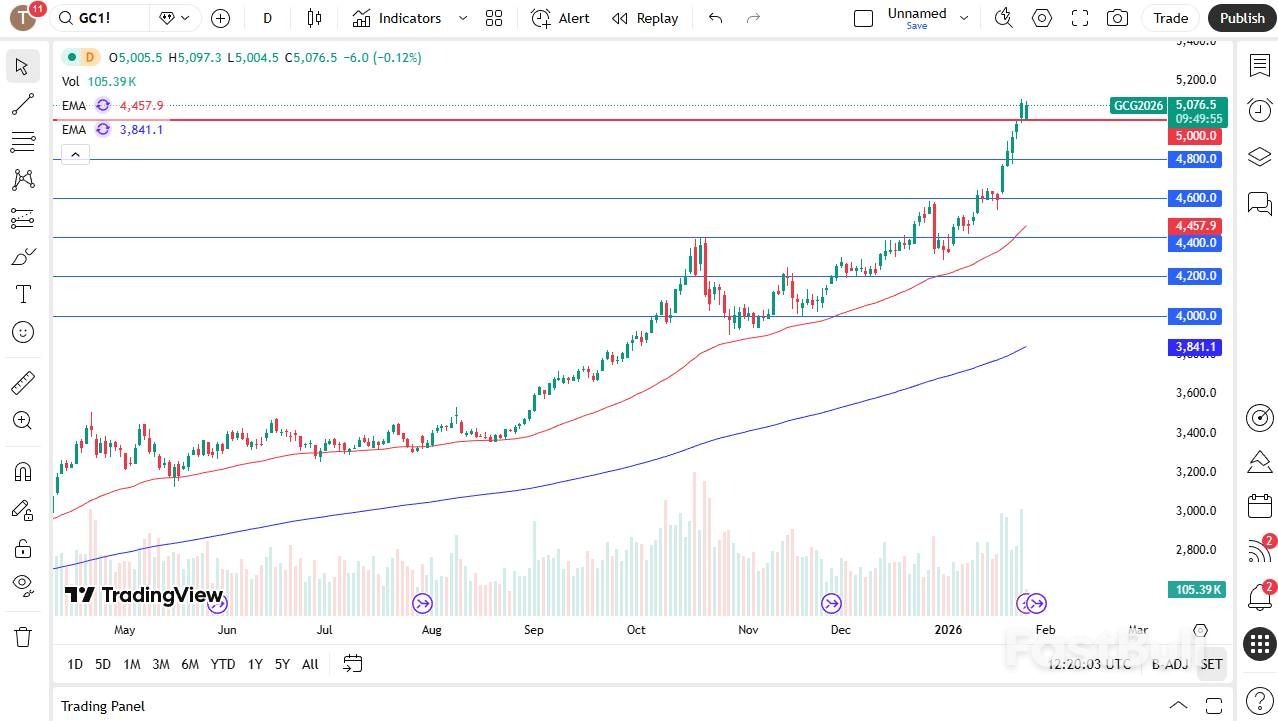Click the magnet mode icon

coord(22,471)
